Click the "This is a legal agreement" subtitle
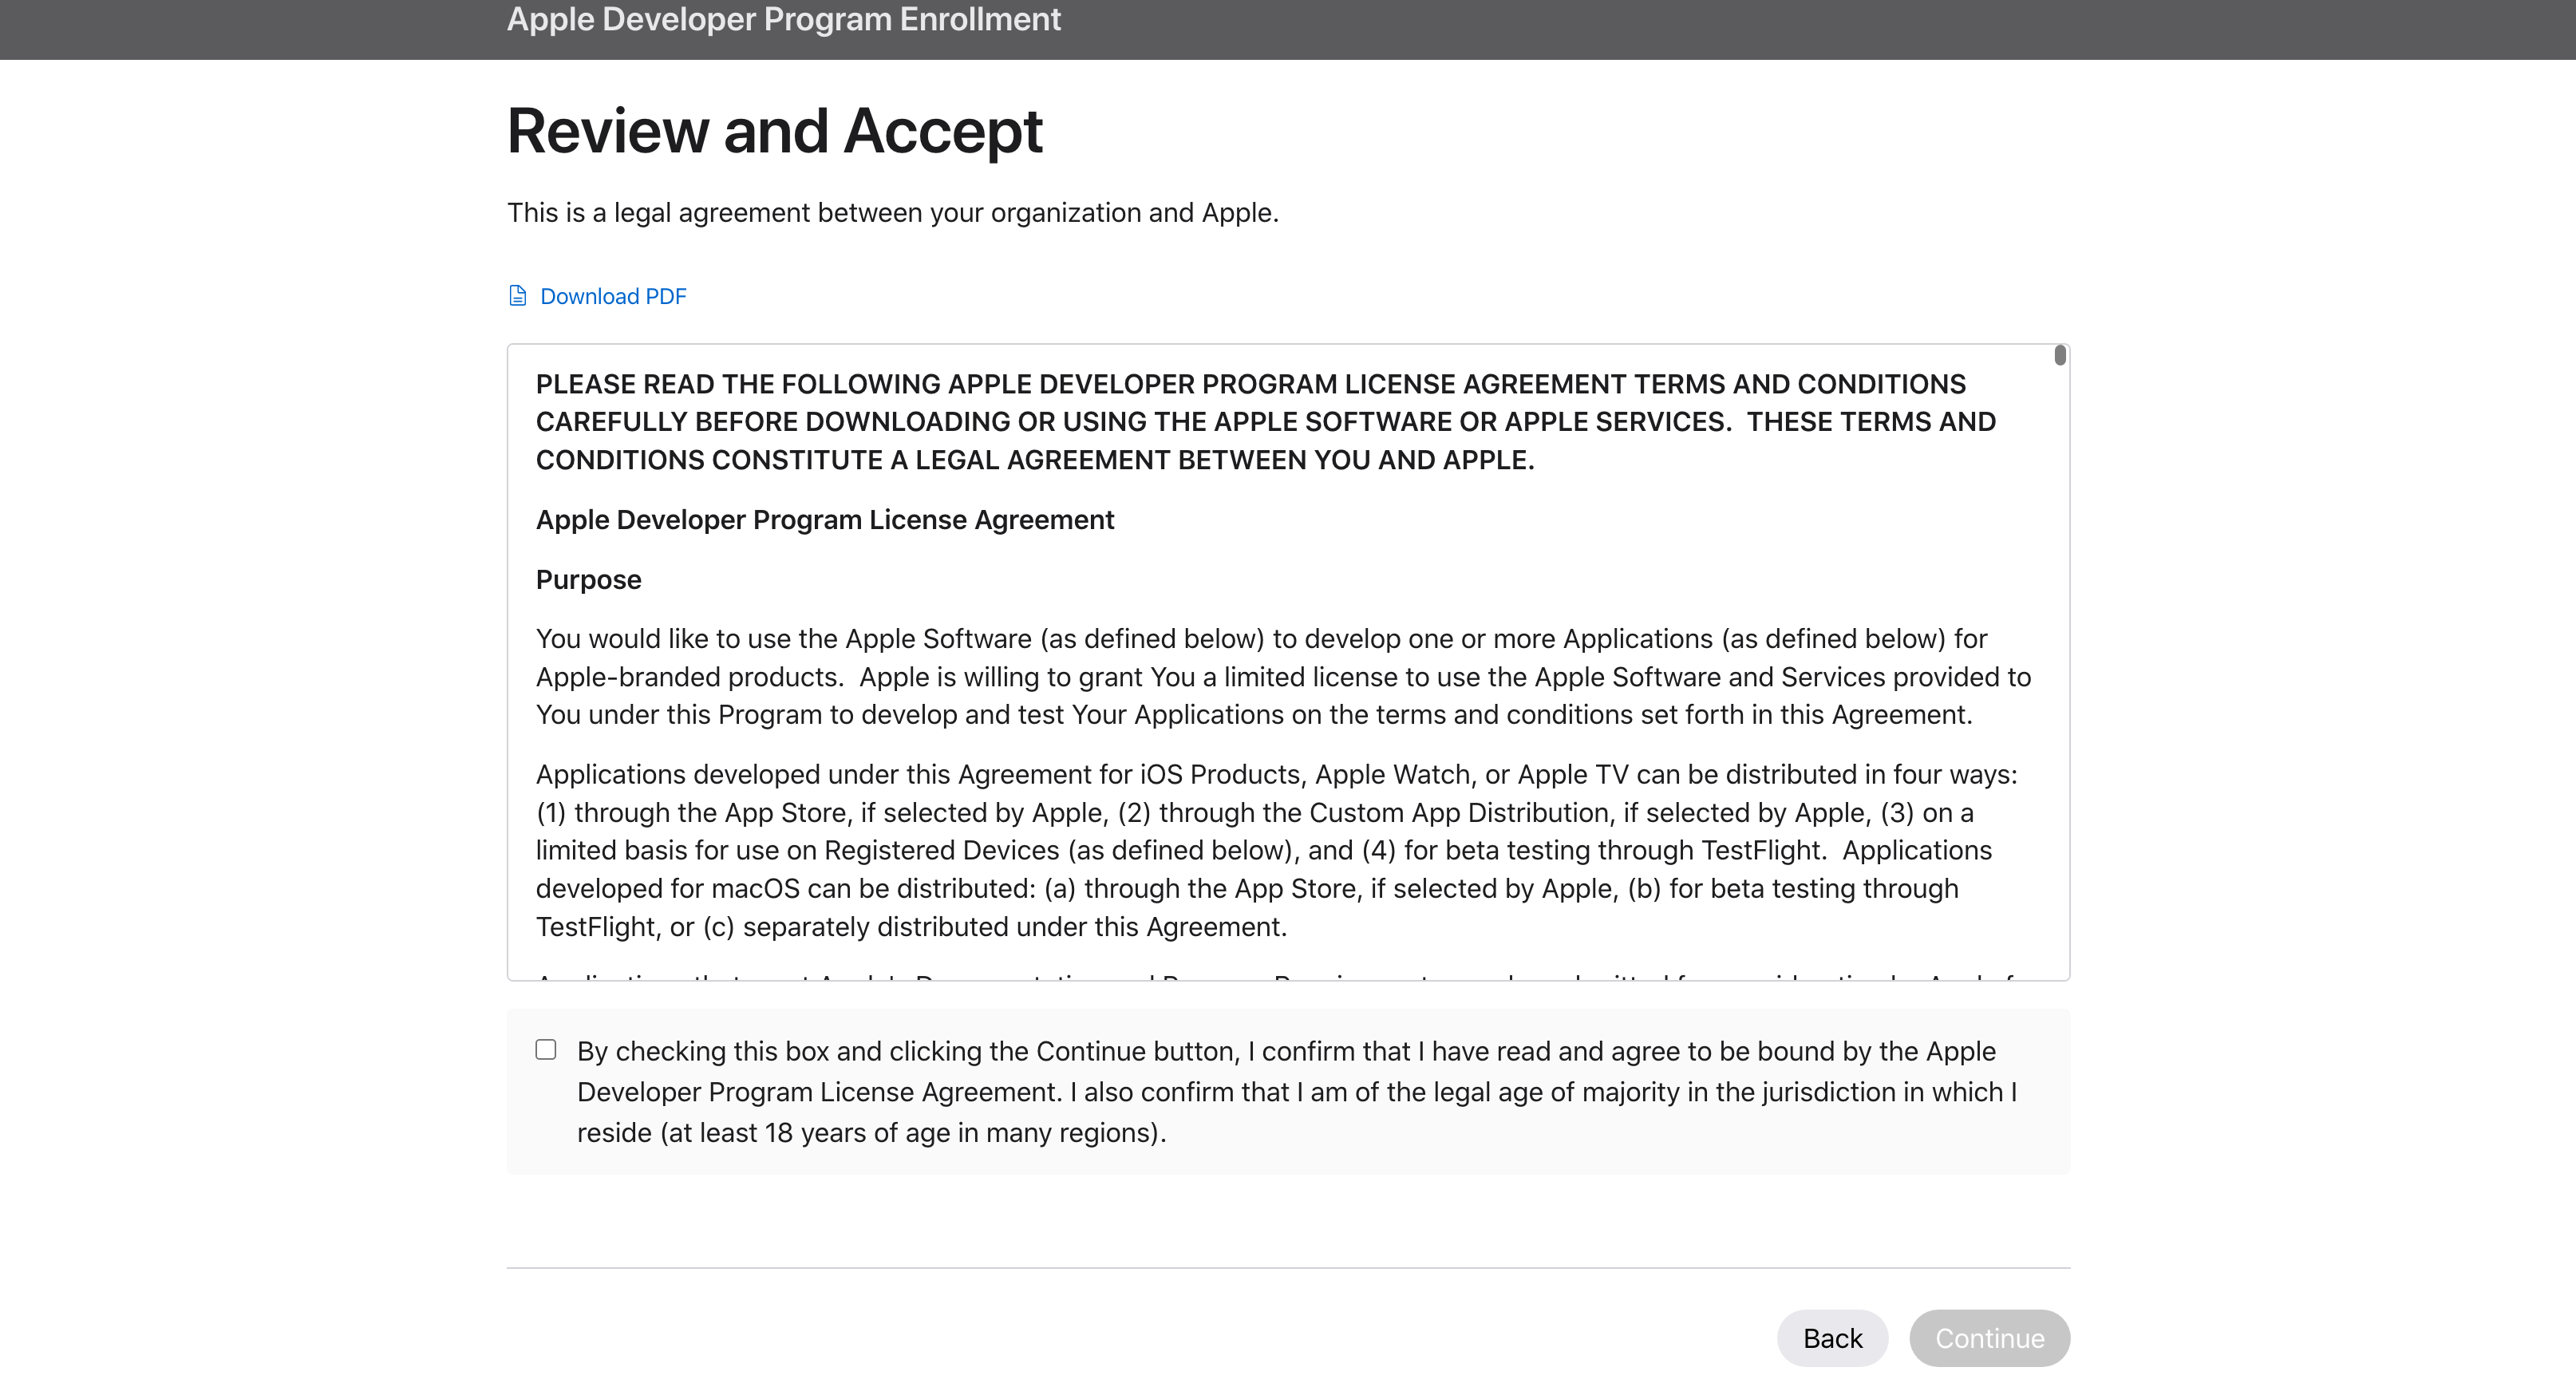 (892, 213)
